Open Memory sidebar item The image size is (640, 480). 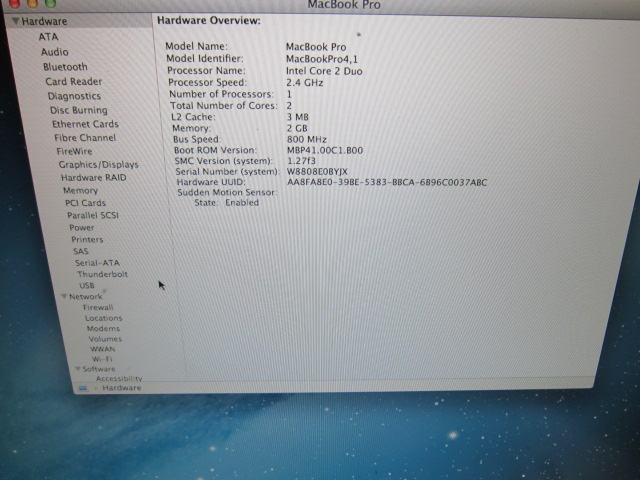80,191
